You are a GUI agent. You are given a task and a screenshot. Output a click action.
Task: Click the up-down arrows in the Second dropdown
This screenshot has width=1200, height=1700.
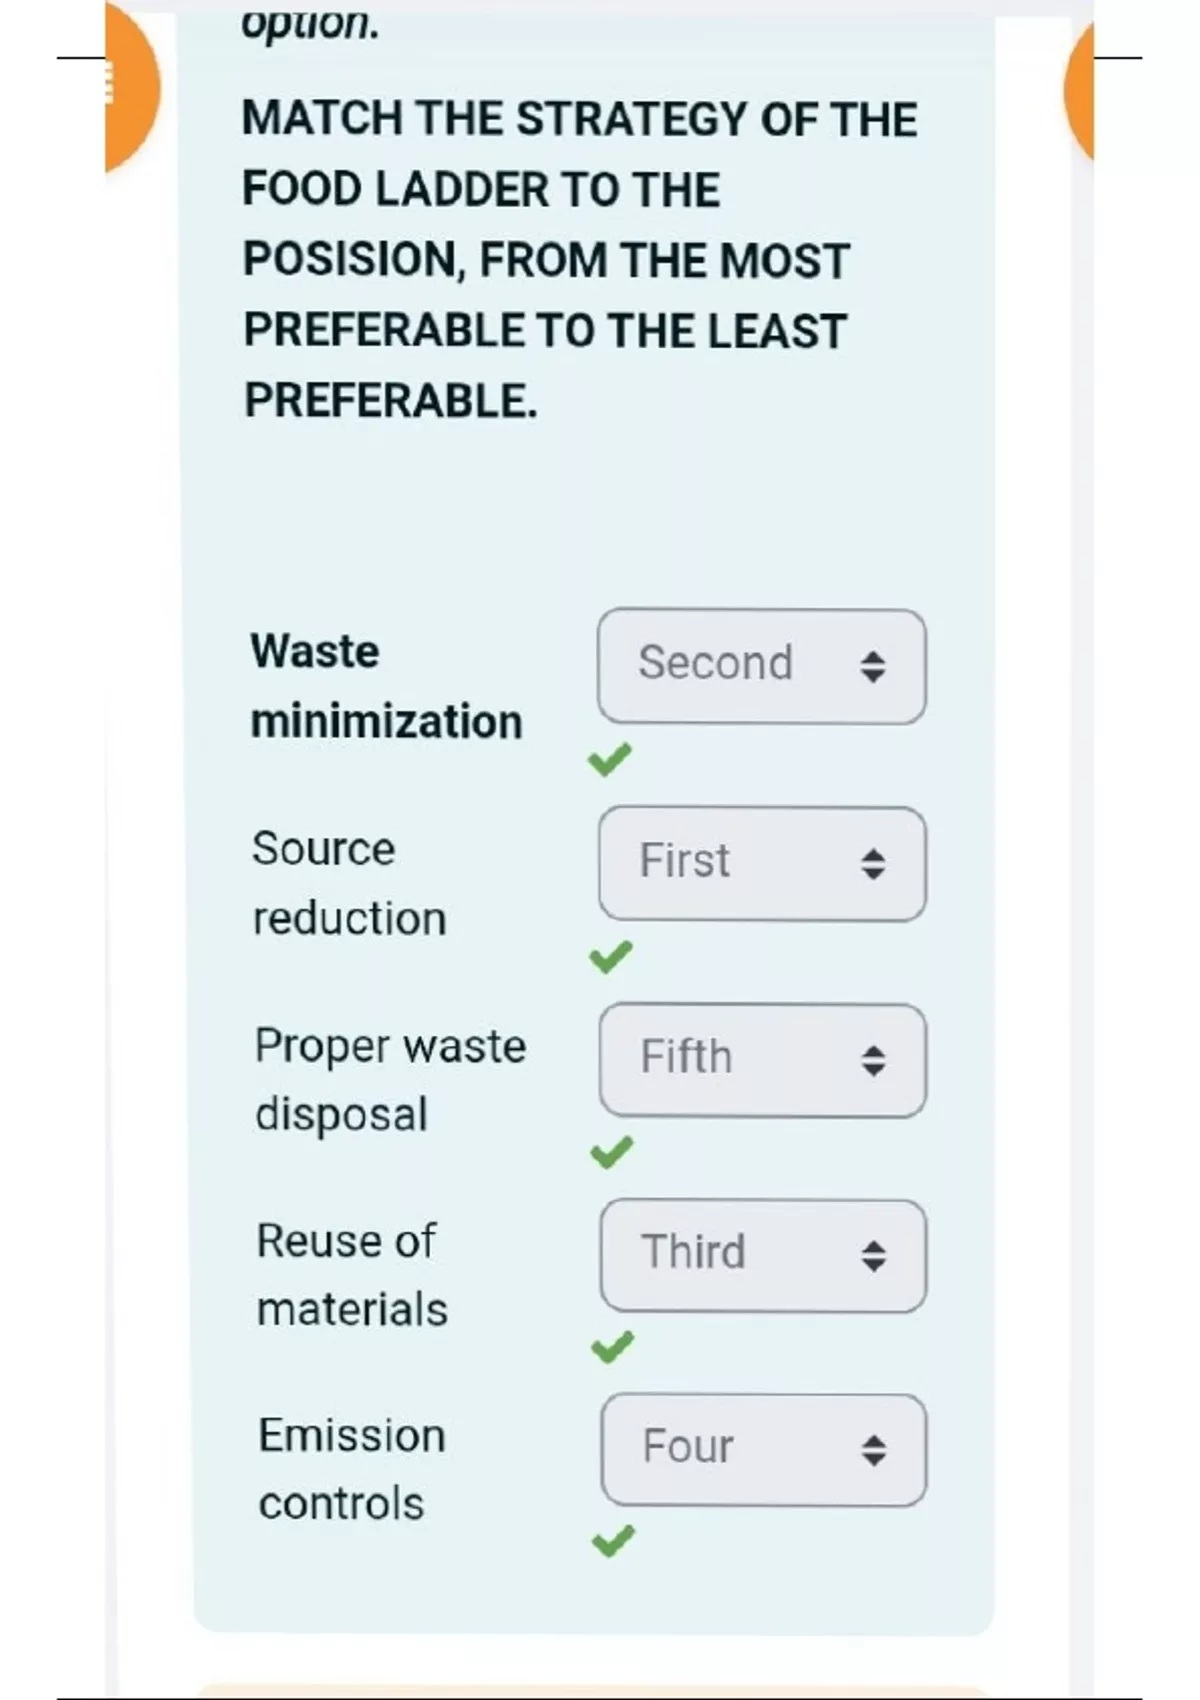click(873, 666)
